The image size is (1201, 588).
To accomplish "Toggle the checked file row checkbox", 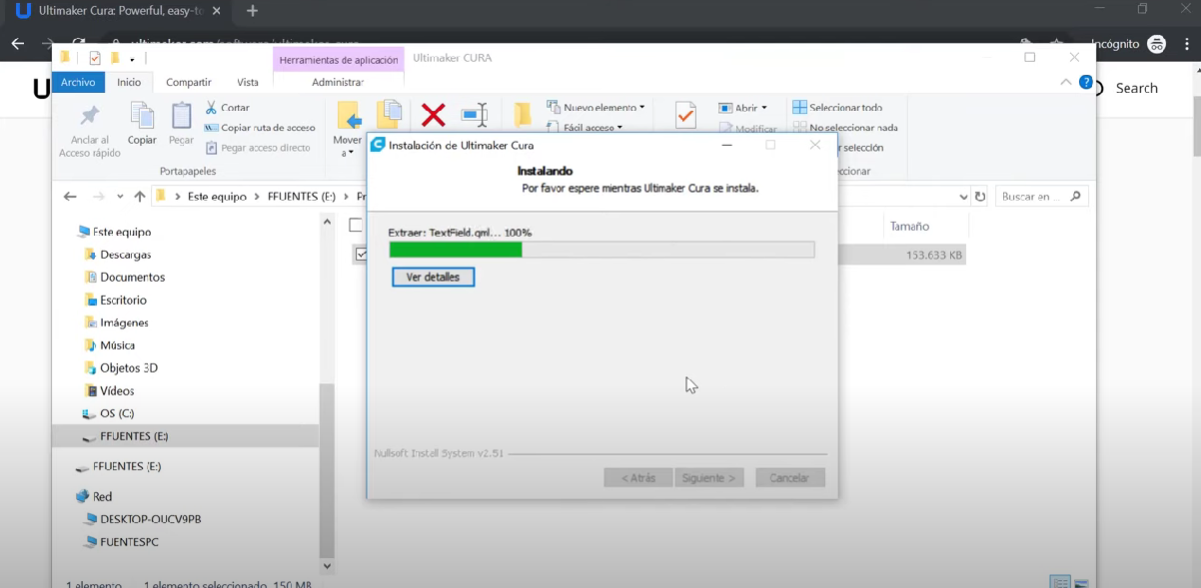I will point(361,255).
